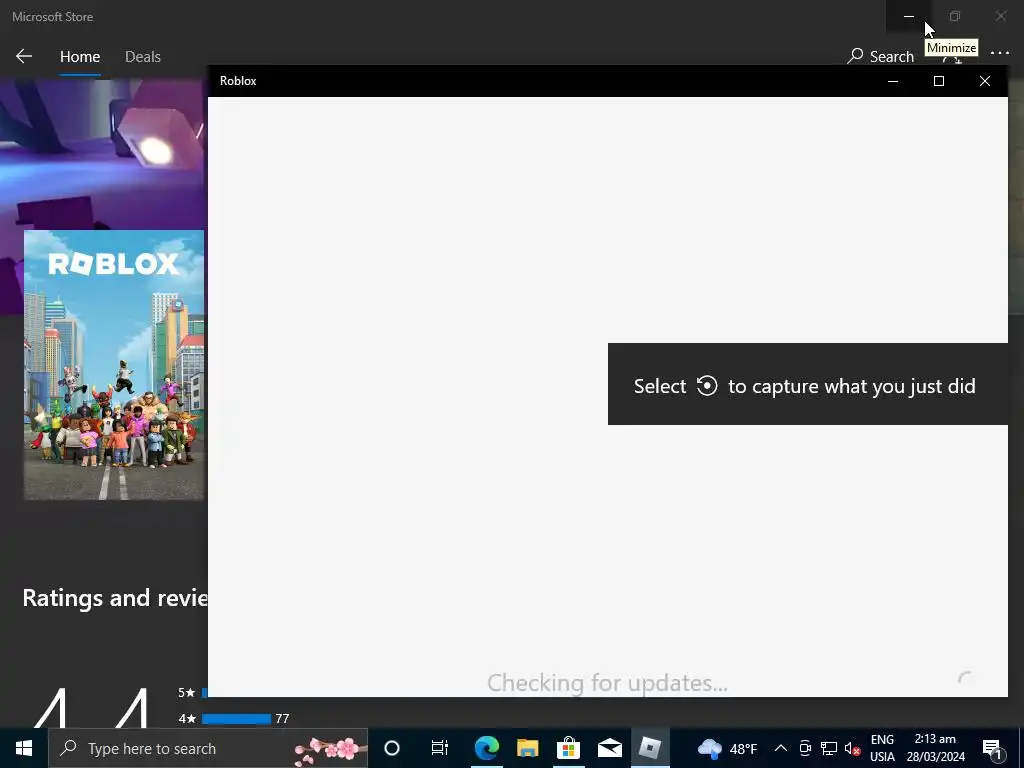1024x768 pixels.
Task: Restore down the Microsoft Store window
Action: coord(955,16)
